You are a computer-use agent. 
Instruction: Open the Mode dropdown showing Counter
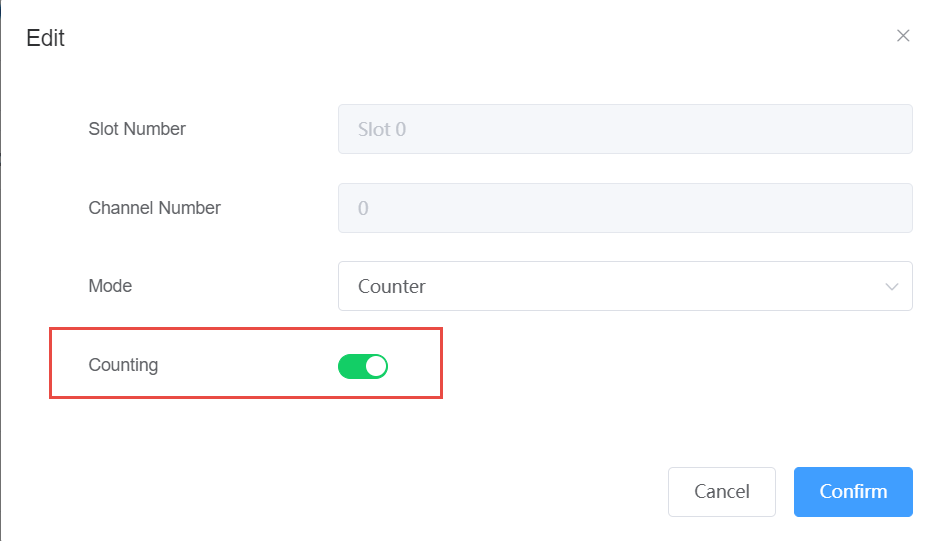pyautogui.click(x=624, y=286)
